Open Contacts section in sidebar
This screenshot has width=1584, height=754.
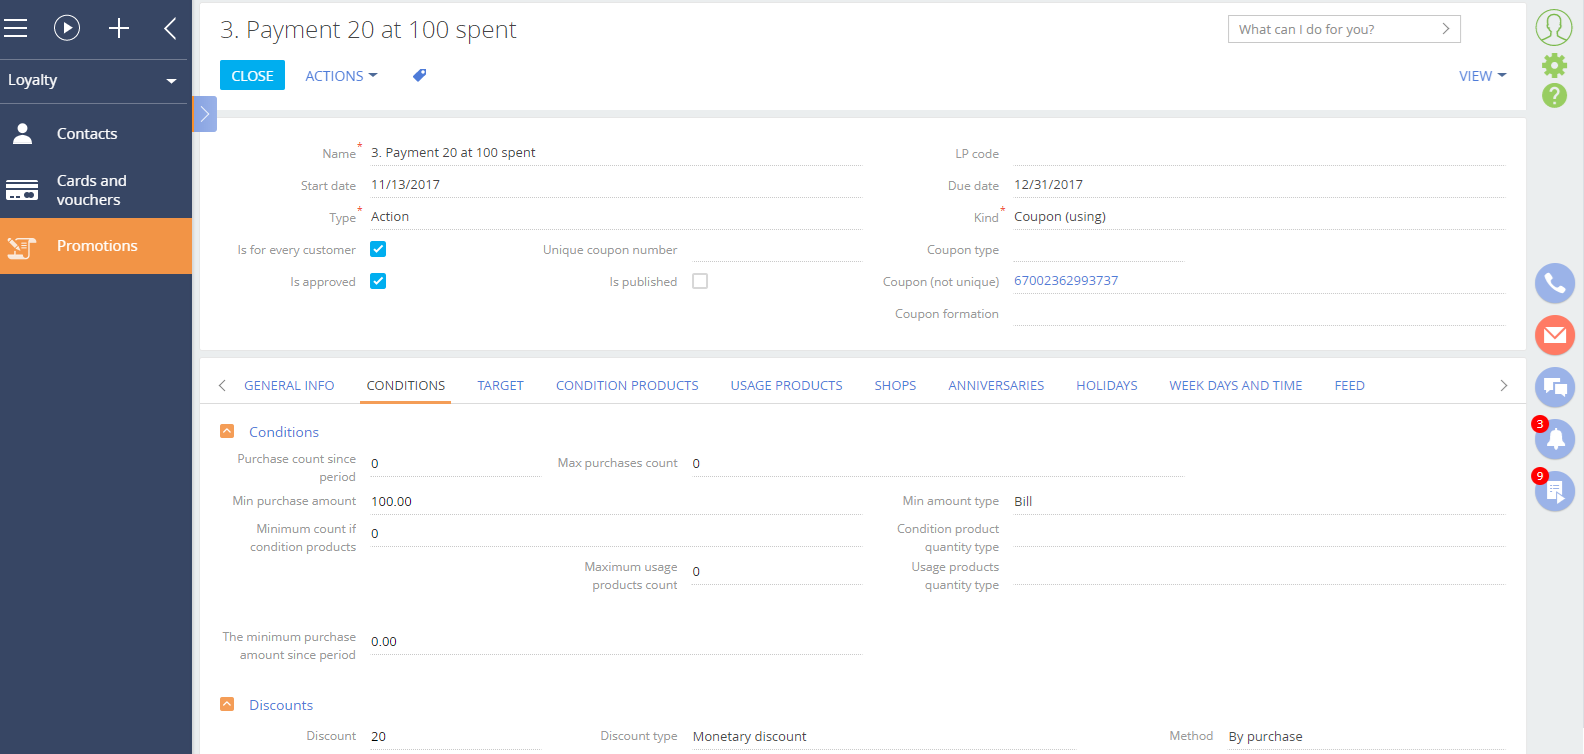tap(96, 134)
